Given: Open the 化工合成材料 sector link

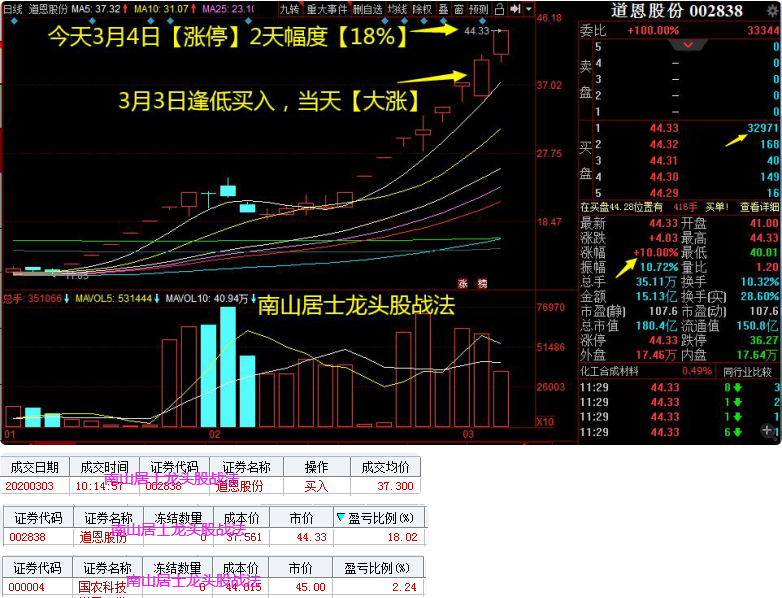Looking at the screenshot, I should click(609, 371).
